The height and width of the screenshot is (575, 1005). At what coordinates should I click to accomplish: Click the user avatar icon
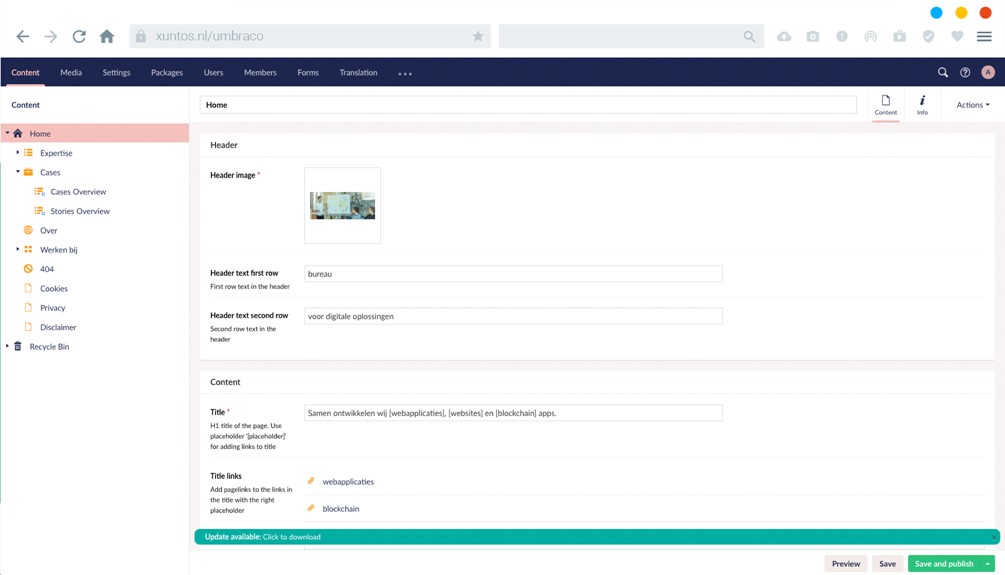(988, 73)
